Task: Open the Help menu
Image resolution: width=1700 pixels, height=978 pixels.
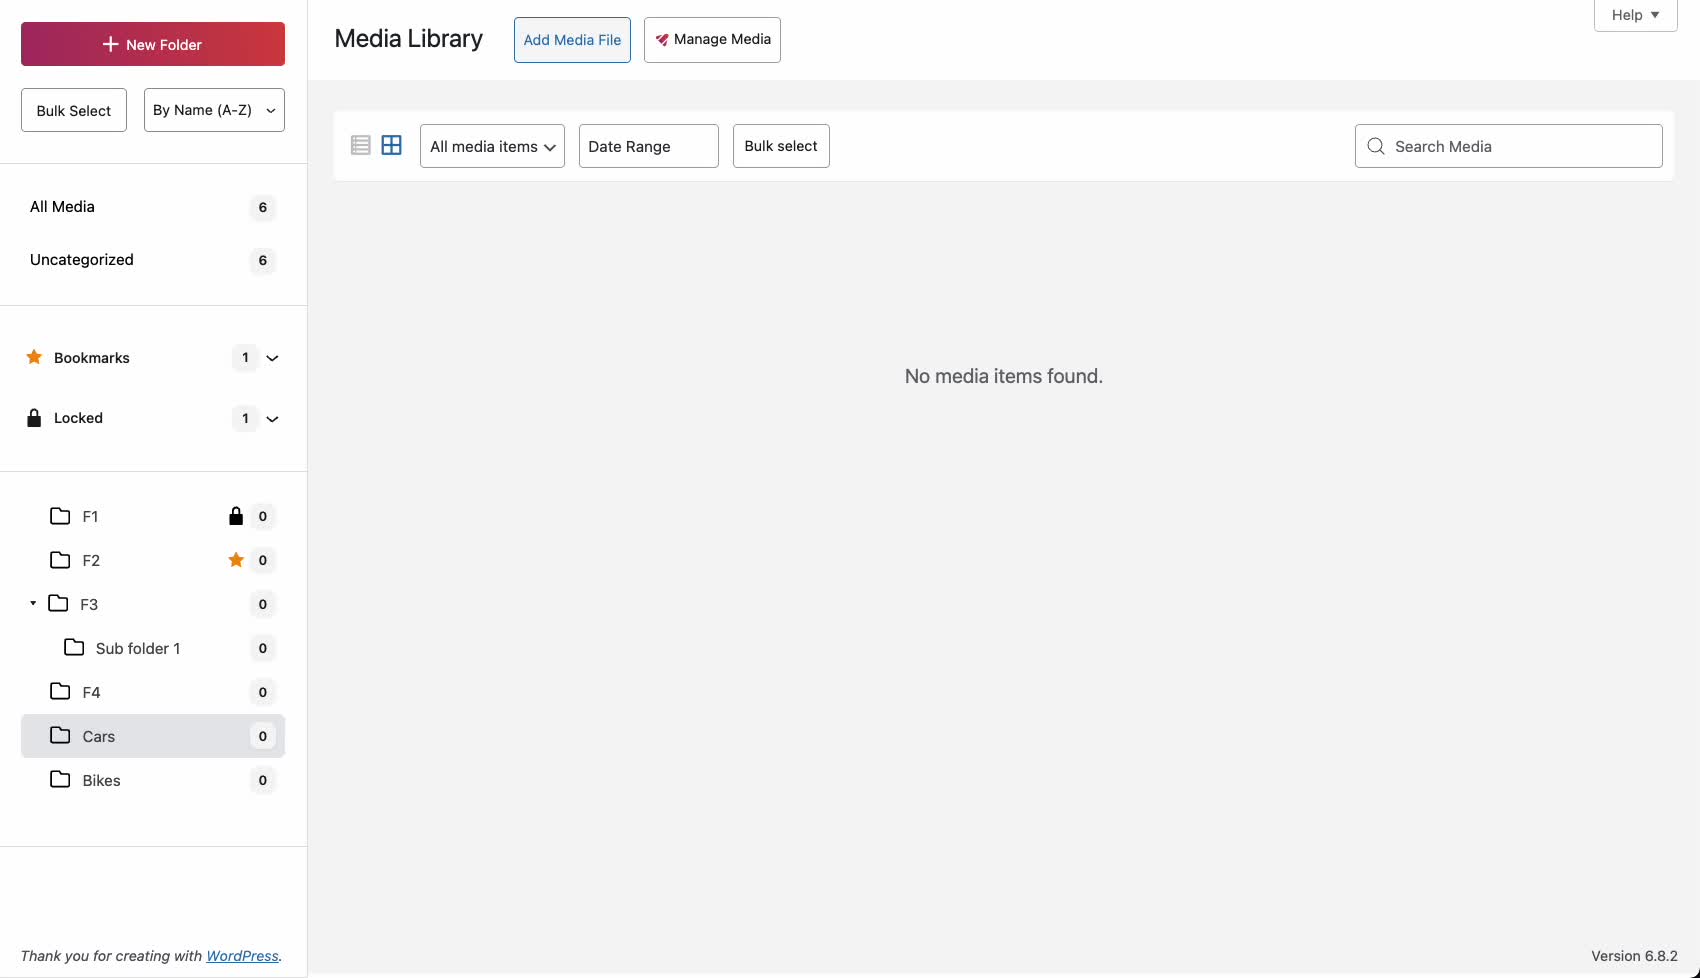Action: (1634, 15)
